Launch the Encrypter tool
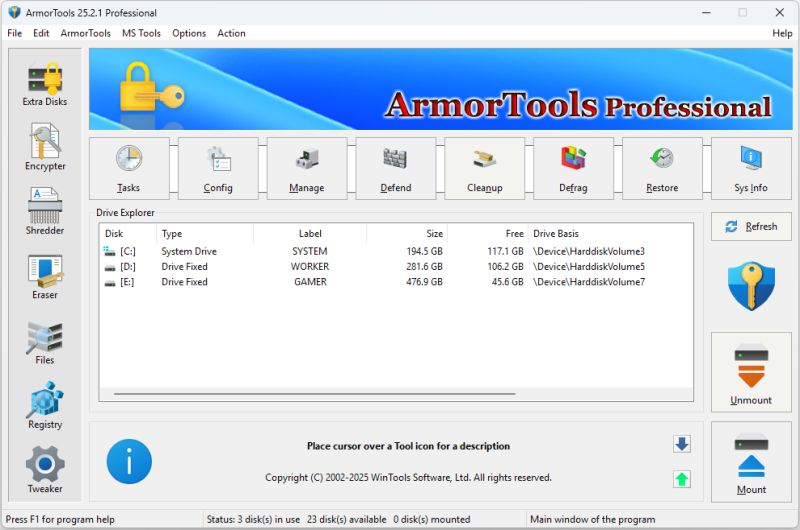This screenshot has width=800, height=530. tap(44, 147)
